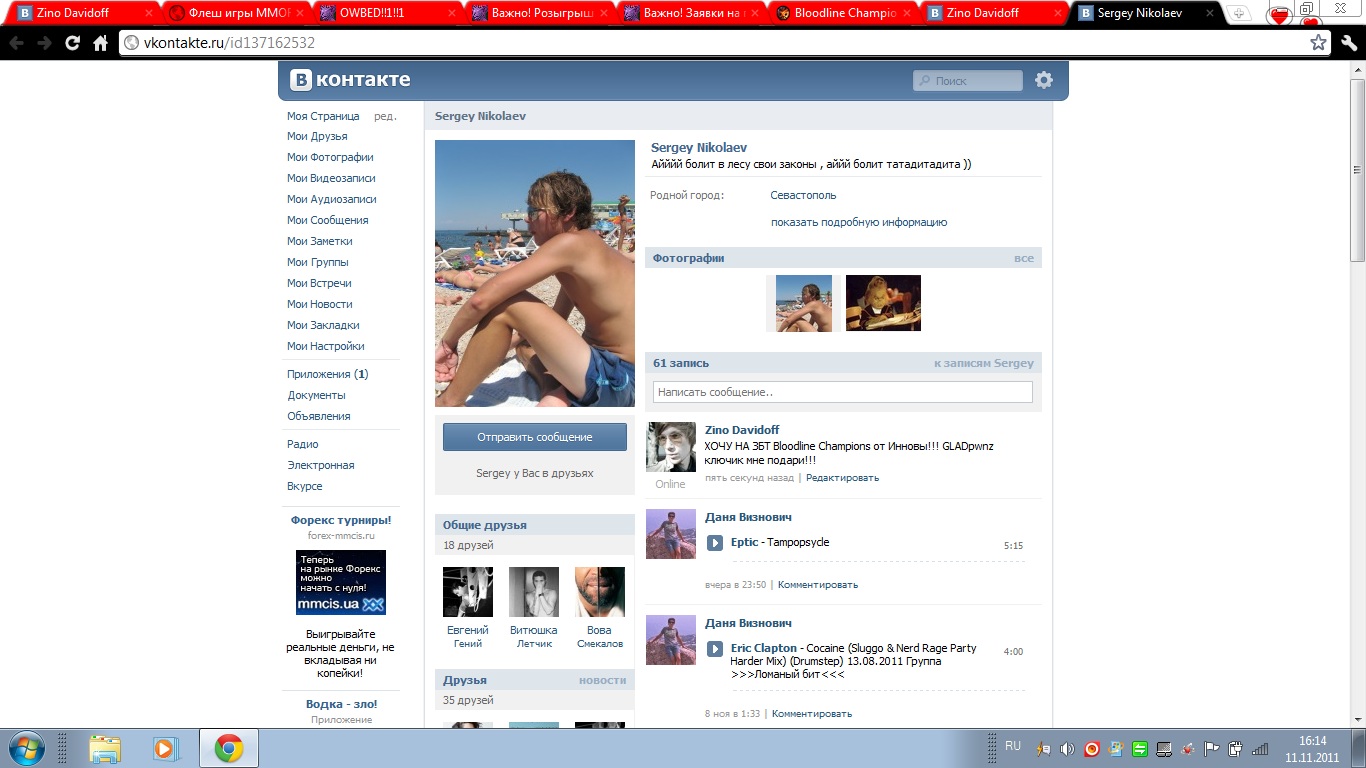Click the Севастополь hometown link
Viewport: 1366px width, 768px height.
803,195
